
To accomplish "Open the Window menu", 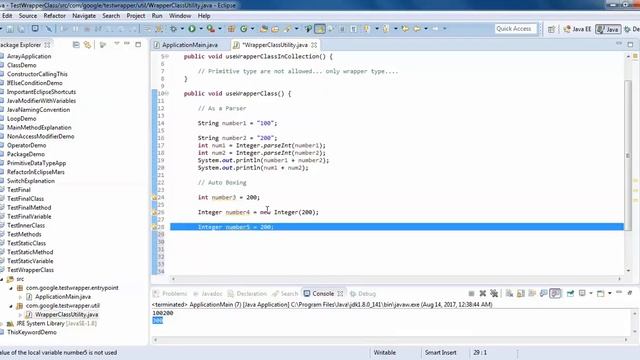I will click(x=180, y=16).
